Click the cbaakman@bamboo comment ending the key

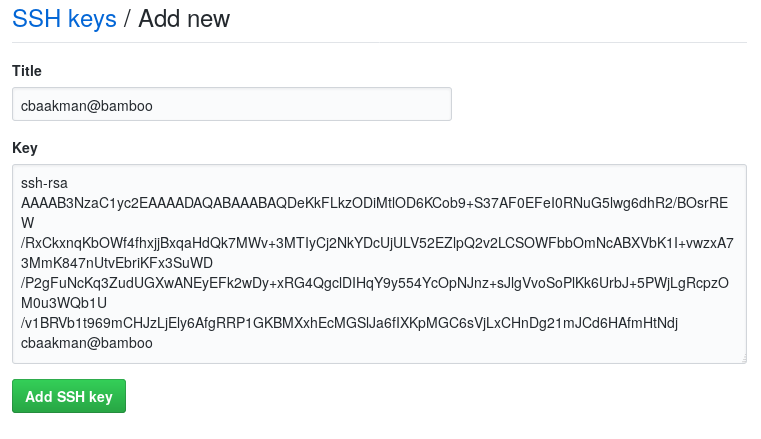[x=87, y=343]
